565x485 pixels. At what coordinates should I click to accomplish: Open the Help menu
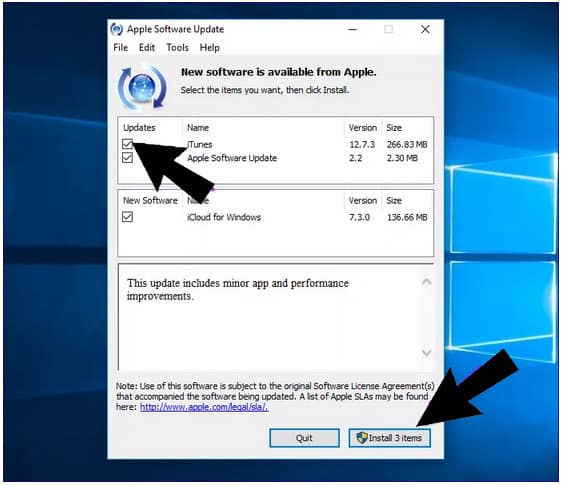coord(210,48)
